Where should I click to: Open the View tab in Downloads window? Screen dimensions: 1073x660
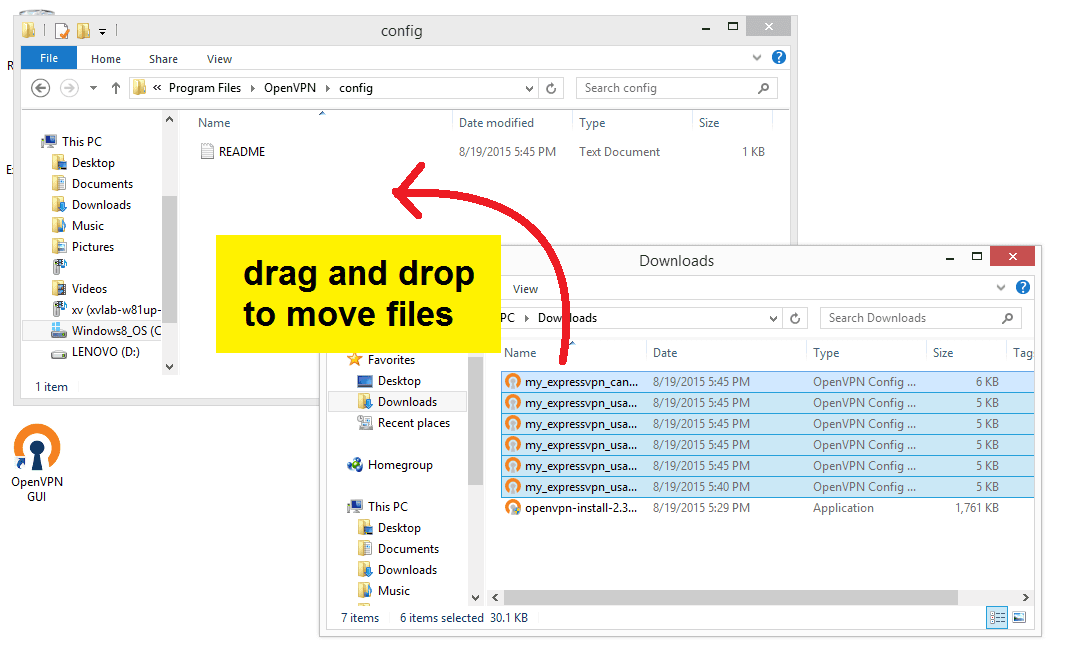[x=526, y=289]
